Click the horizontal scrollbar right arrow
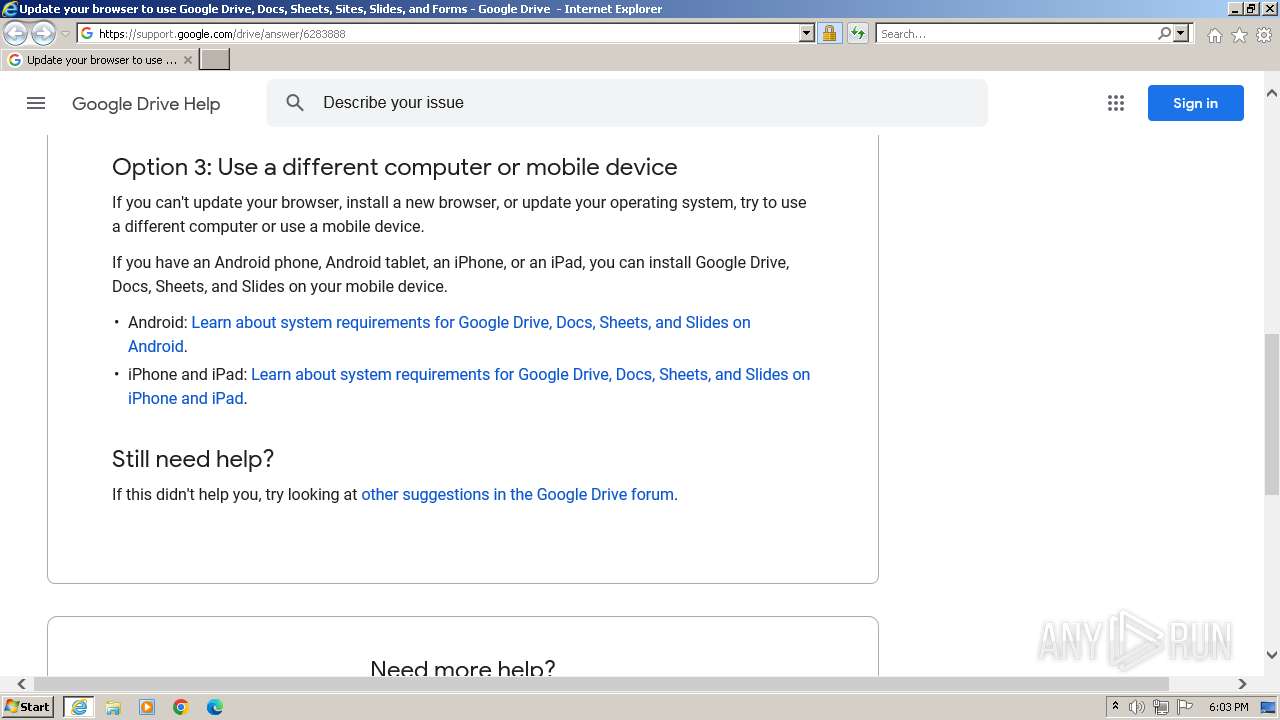The width and height of the screenshot is (1280, 720). click(1242, 684)
